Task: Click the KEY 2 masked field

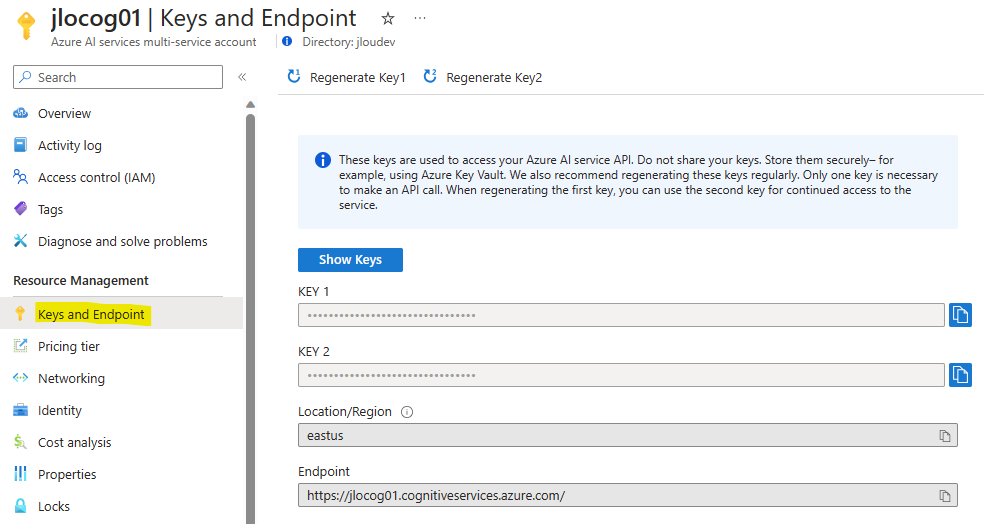Action: tap(621, 375)
